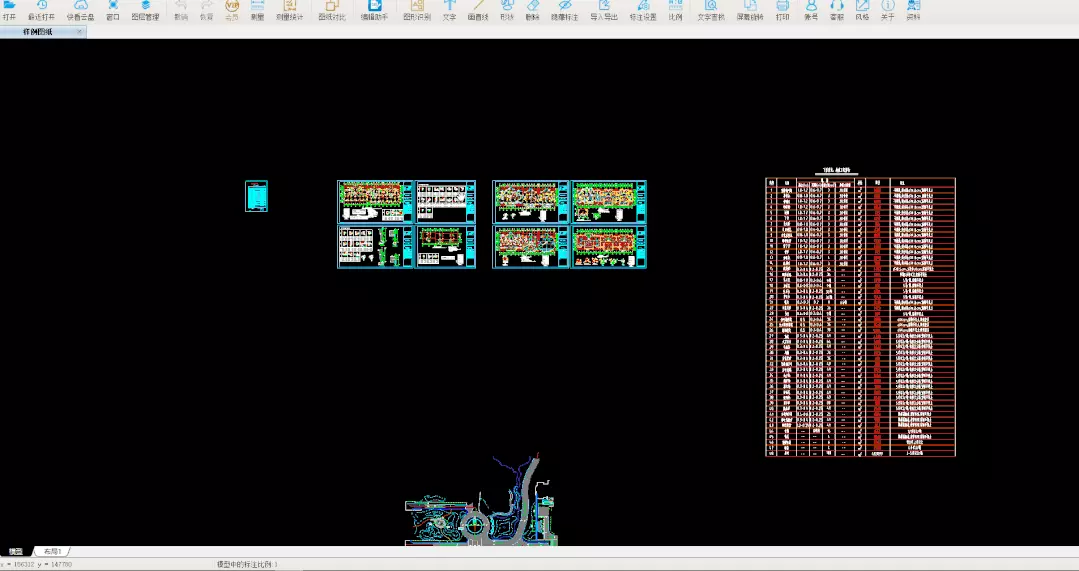Open layer management (图层管理)
1079x571 pixels.
pyautogui.click(x=145, y=10)
